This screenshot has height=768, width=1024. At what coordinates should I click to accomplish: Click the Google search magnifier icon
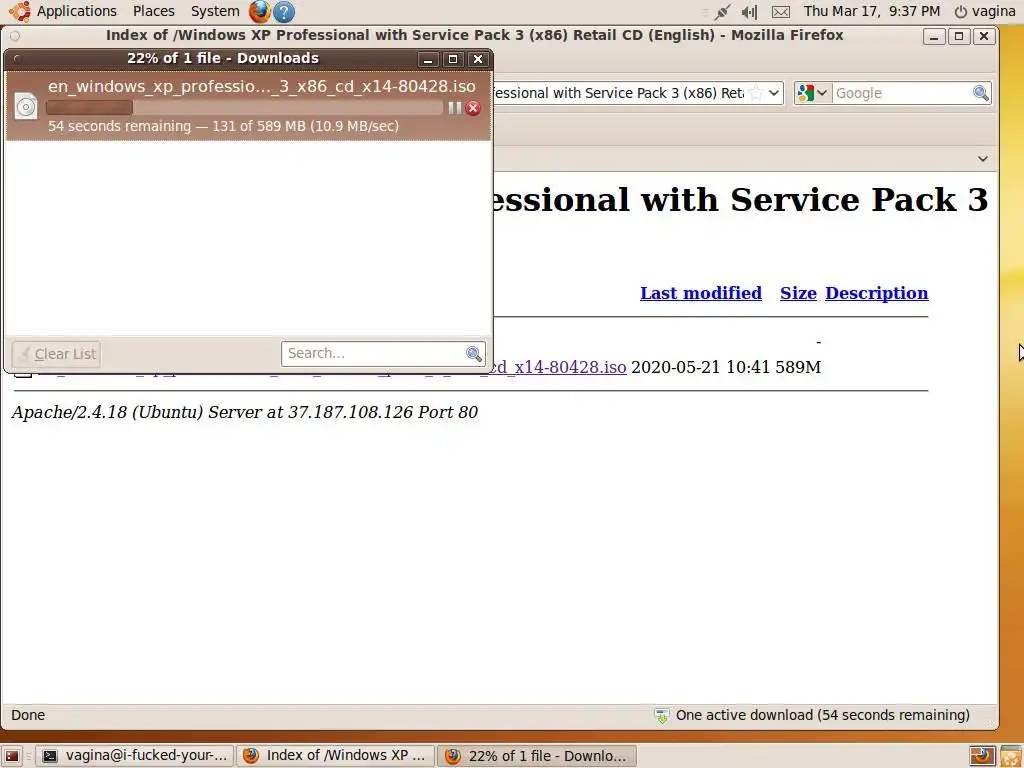click(980, 93)
